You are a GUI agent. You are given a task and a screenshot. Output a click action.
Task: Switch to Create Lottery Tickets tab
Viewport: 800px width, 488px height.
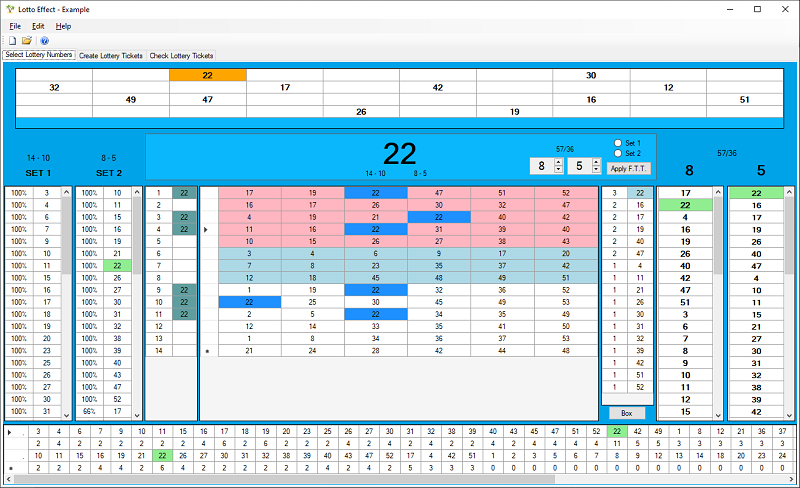click(111, 56)
